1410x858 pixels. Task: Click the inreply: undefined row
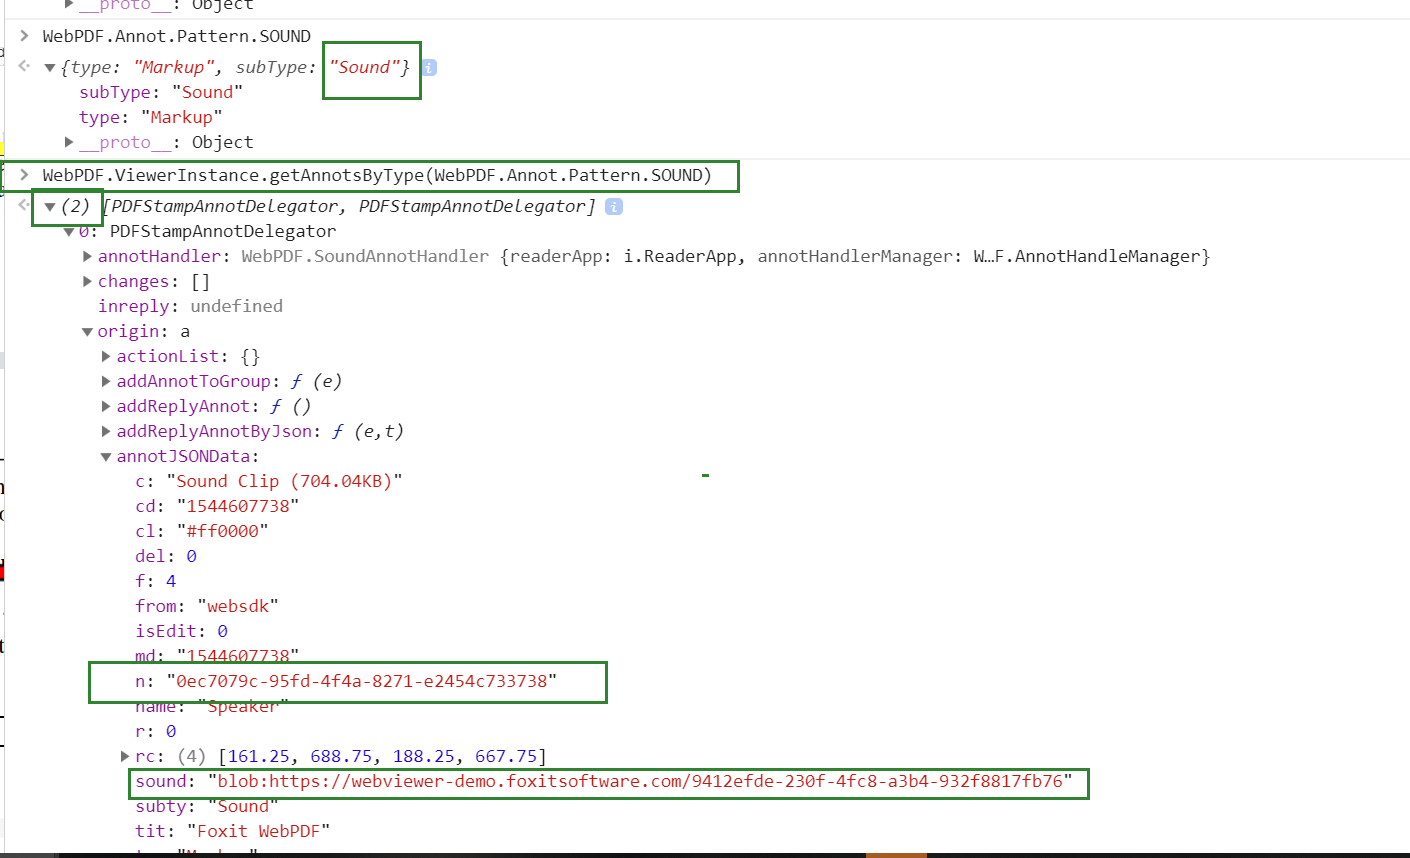pyautogui.click(x=190, y=306)
